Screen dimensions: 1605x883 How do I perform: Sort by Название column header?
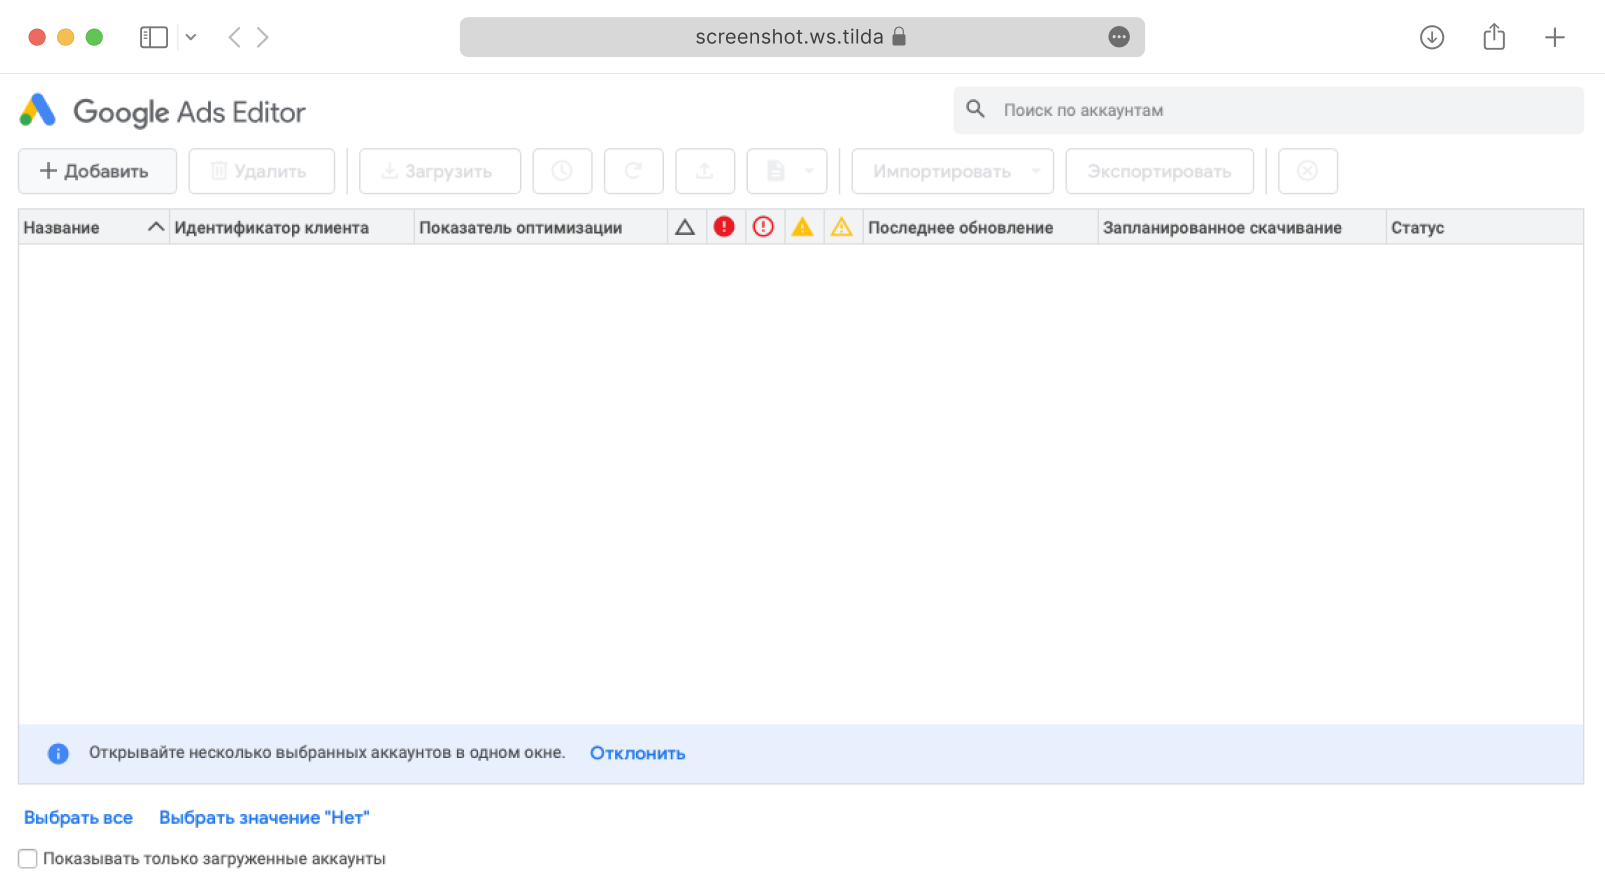pos(62,227)
